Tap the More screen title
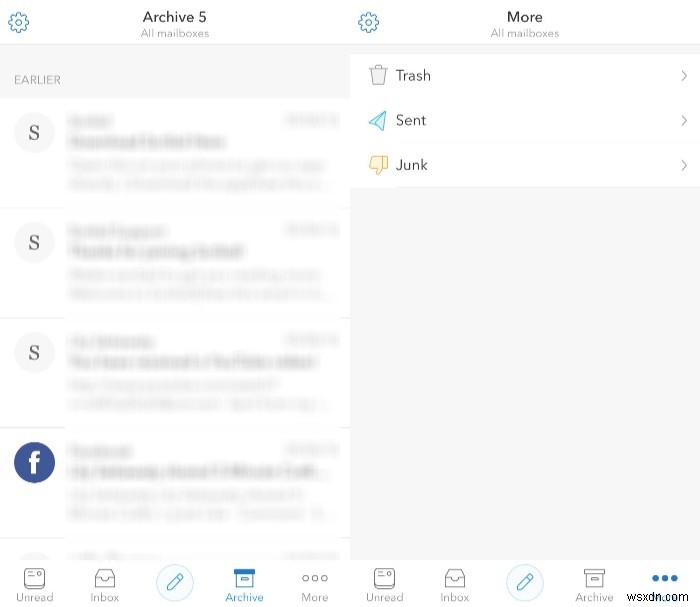 (525, 17)
